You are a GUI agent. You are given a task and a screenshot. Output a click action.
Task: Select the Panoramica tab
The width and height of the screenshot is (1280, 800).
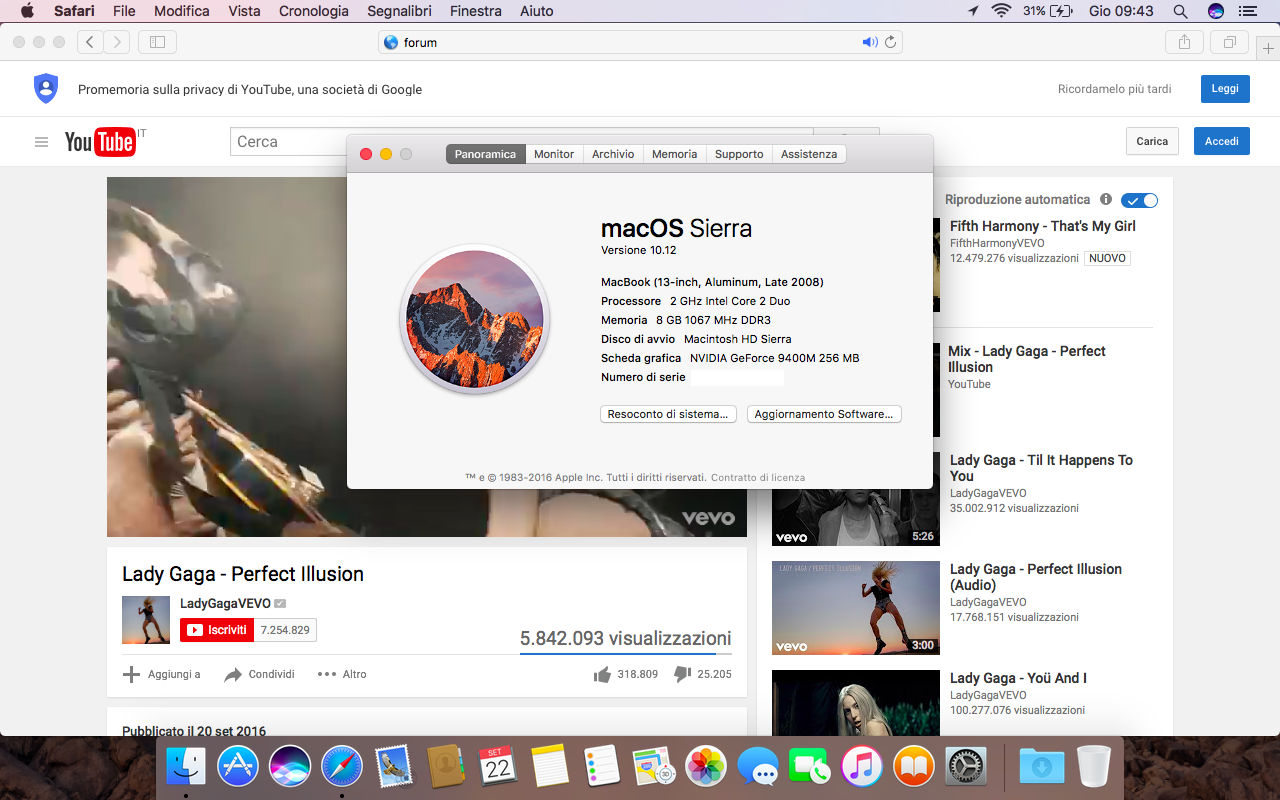click(485, 154)
